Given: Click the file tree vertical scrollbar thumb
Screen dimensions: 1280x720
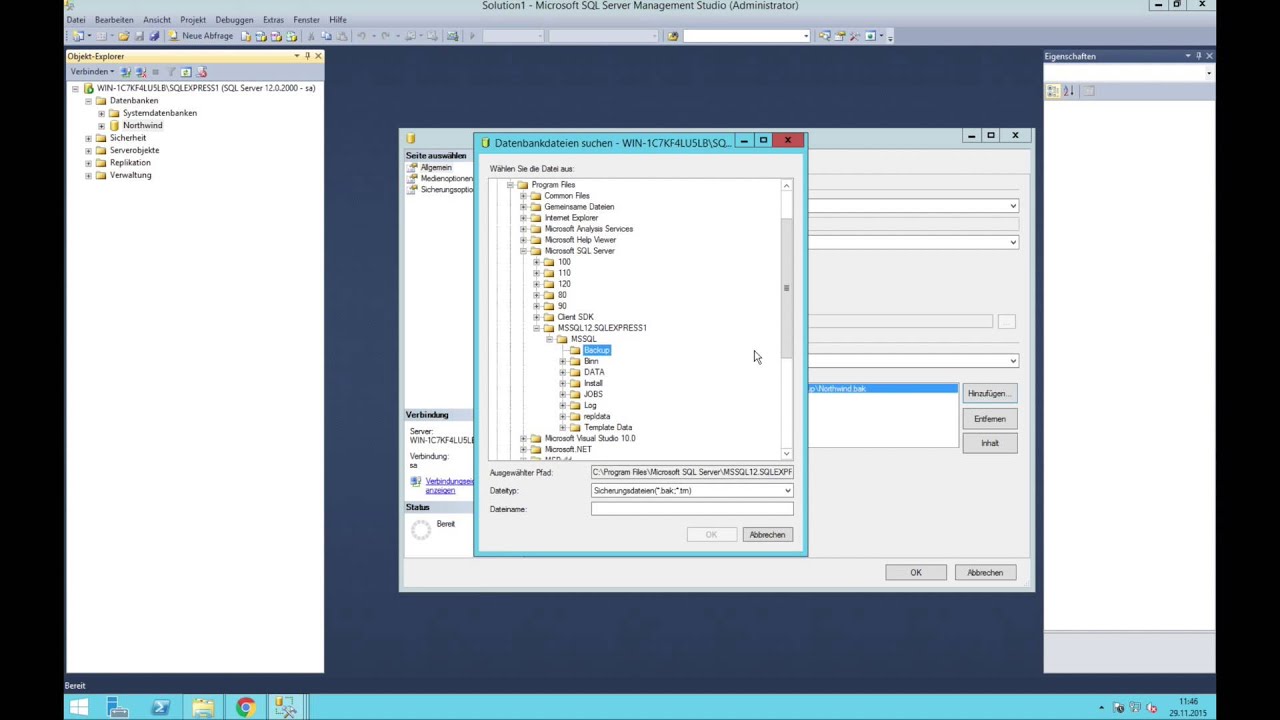Looking at the screenshot, I should [786, 288].
